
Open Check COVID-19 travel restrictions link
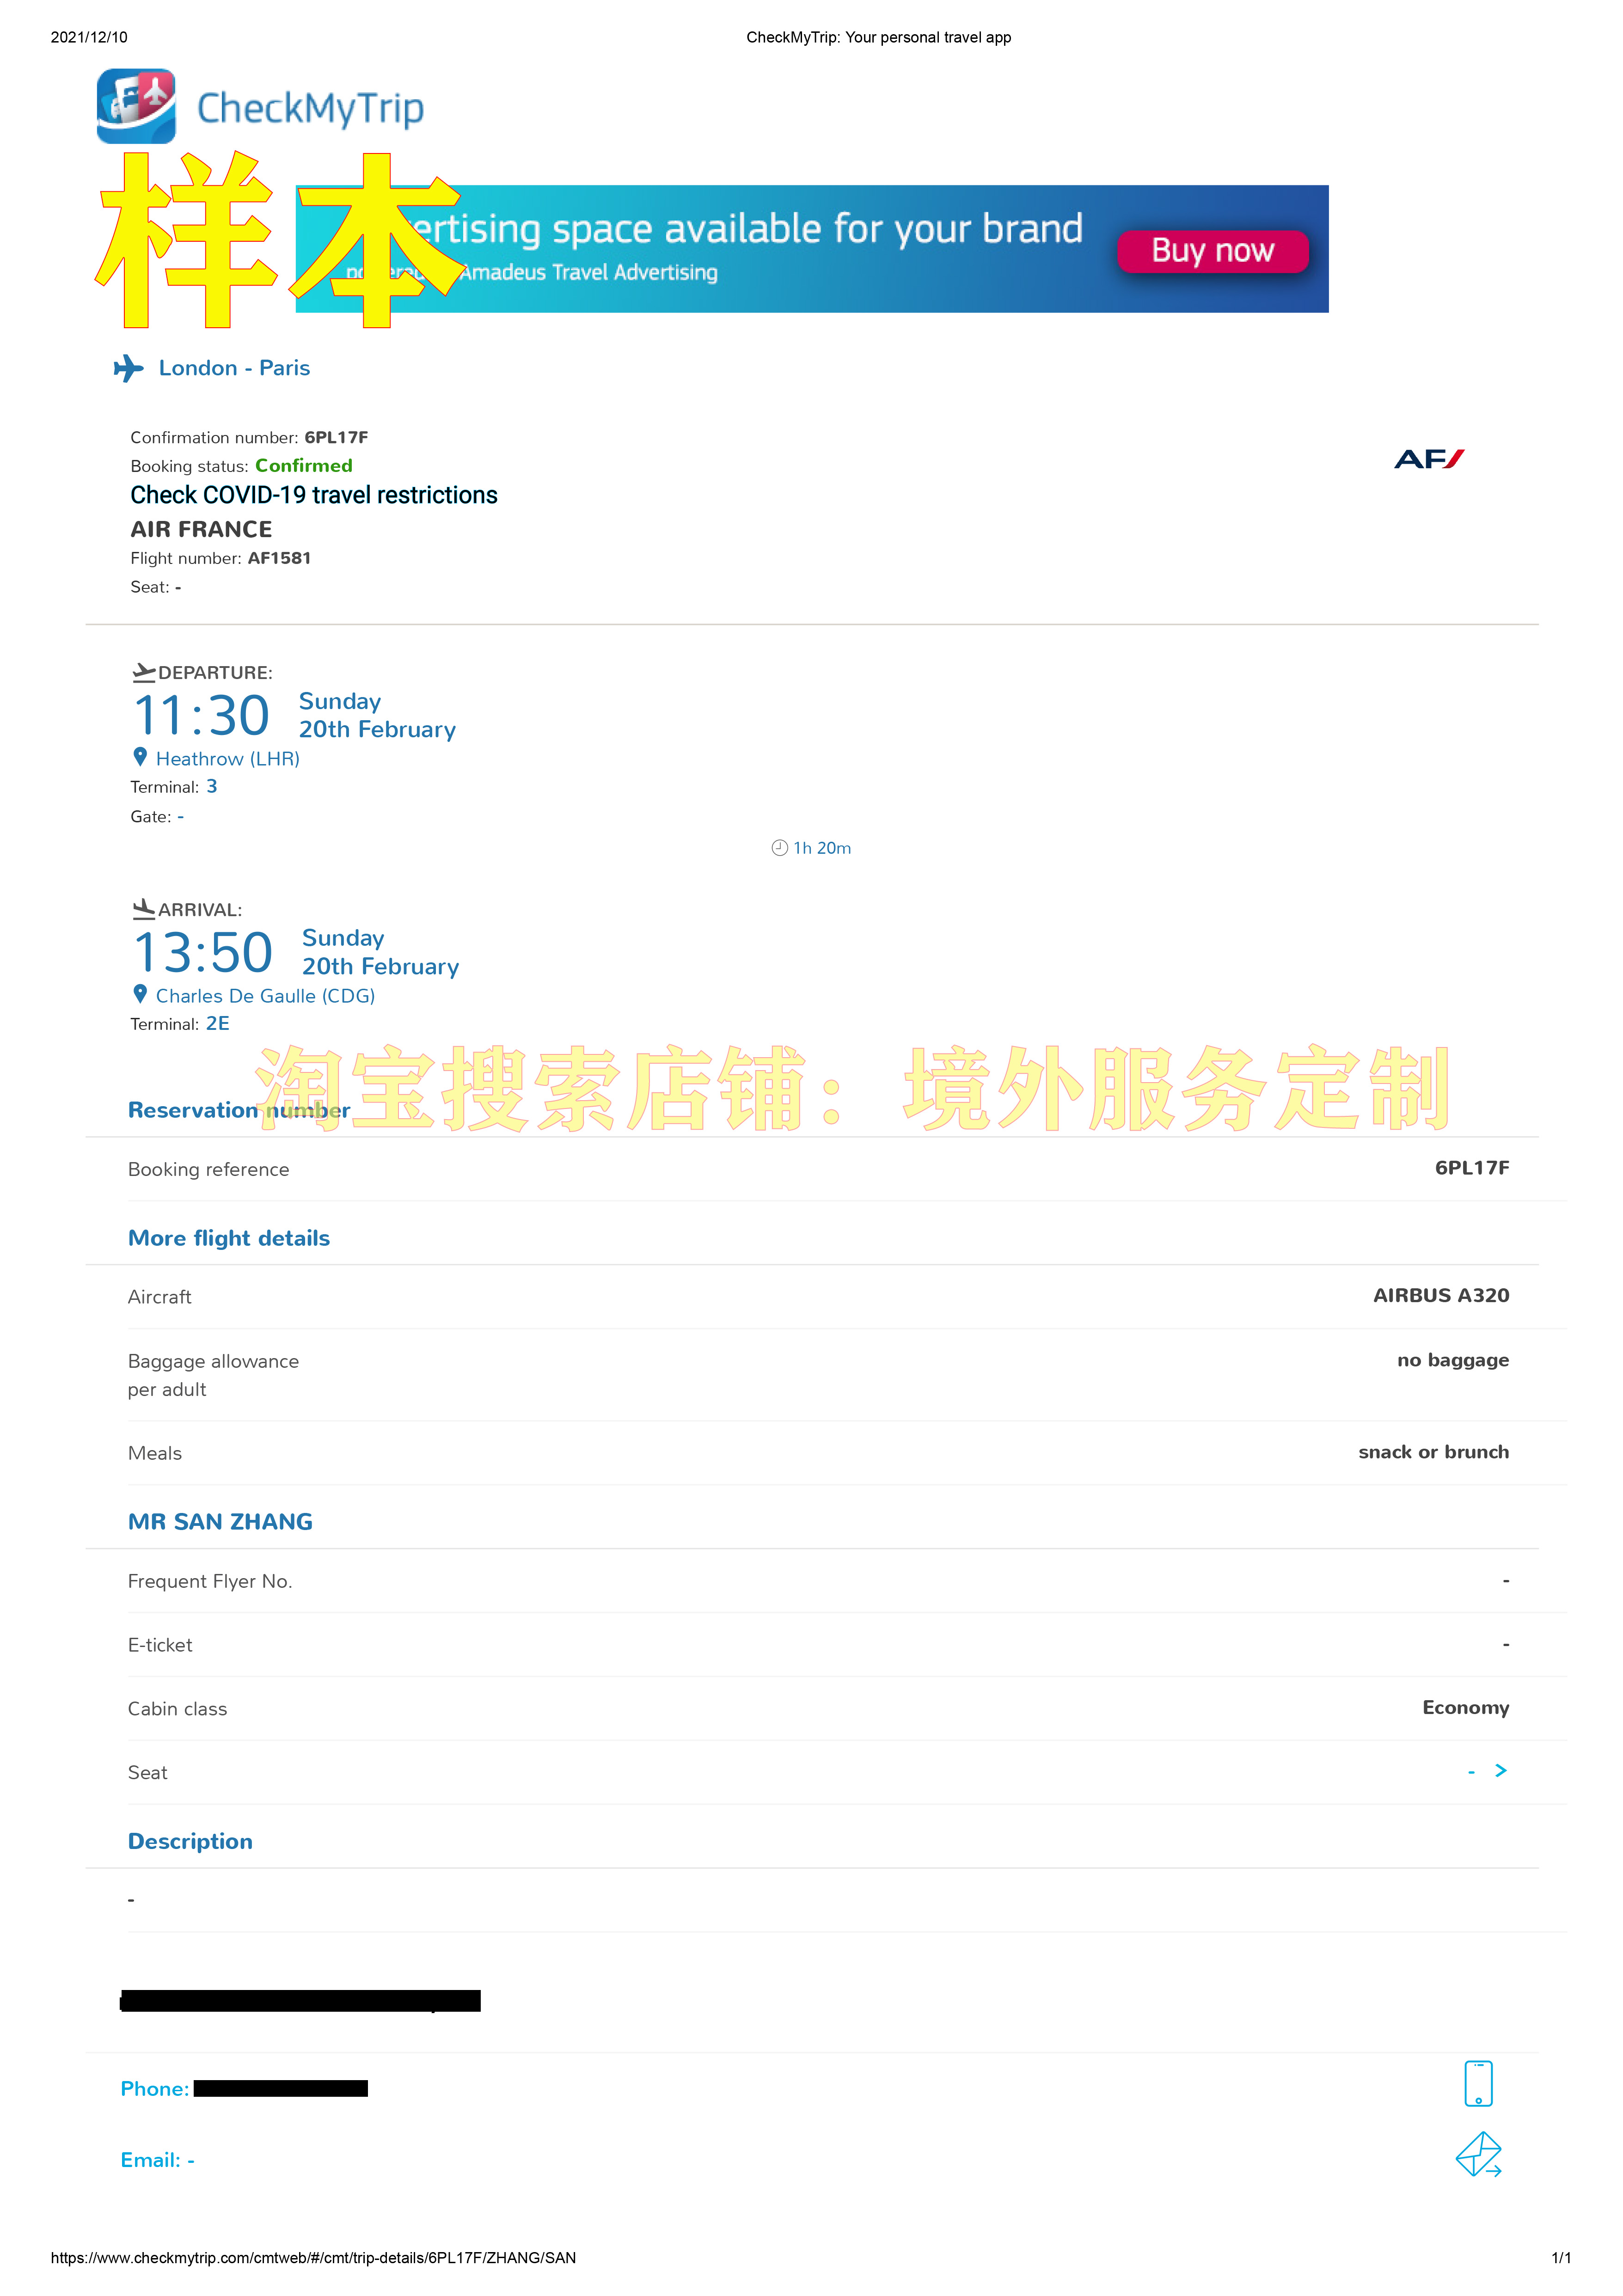tap(313, 495)
